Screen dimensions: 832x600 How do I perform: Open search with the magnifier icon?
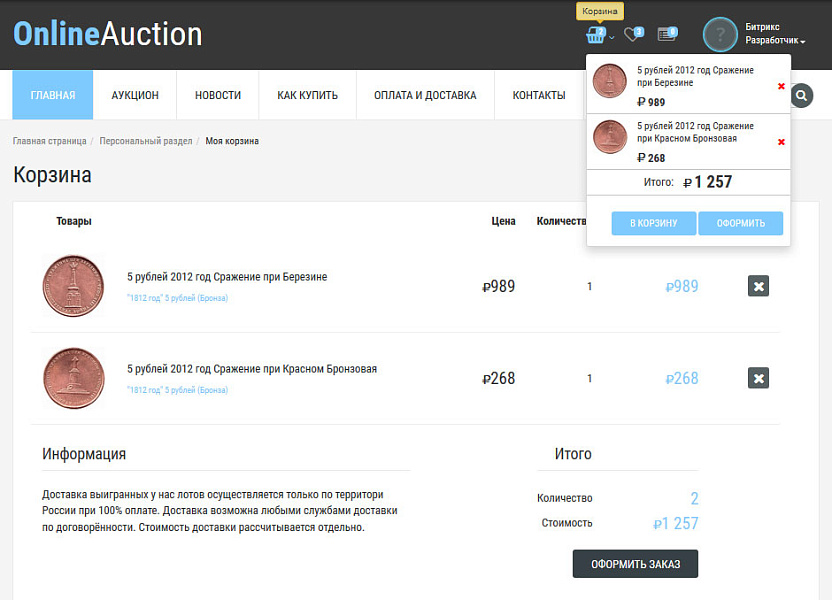[801, 96]
